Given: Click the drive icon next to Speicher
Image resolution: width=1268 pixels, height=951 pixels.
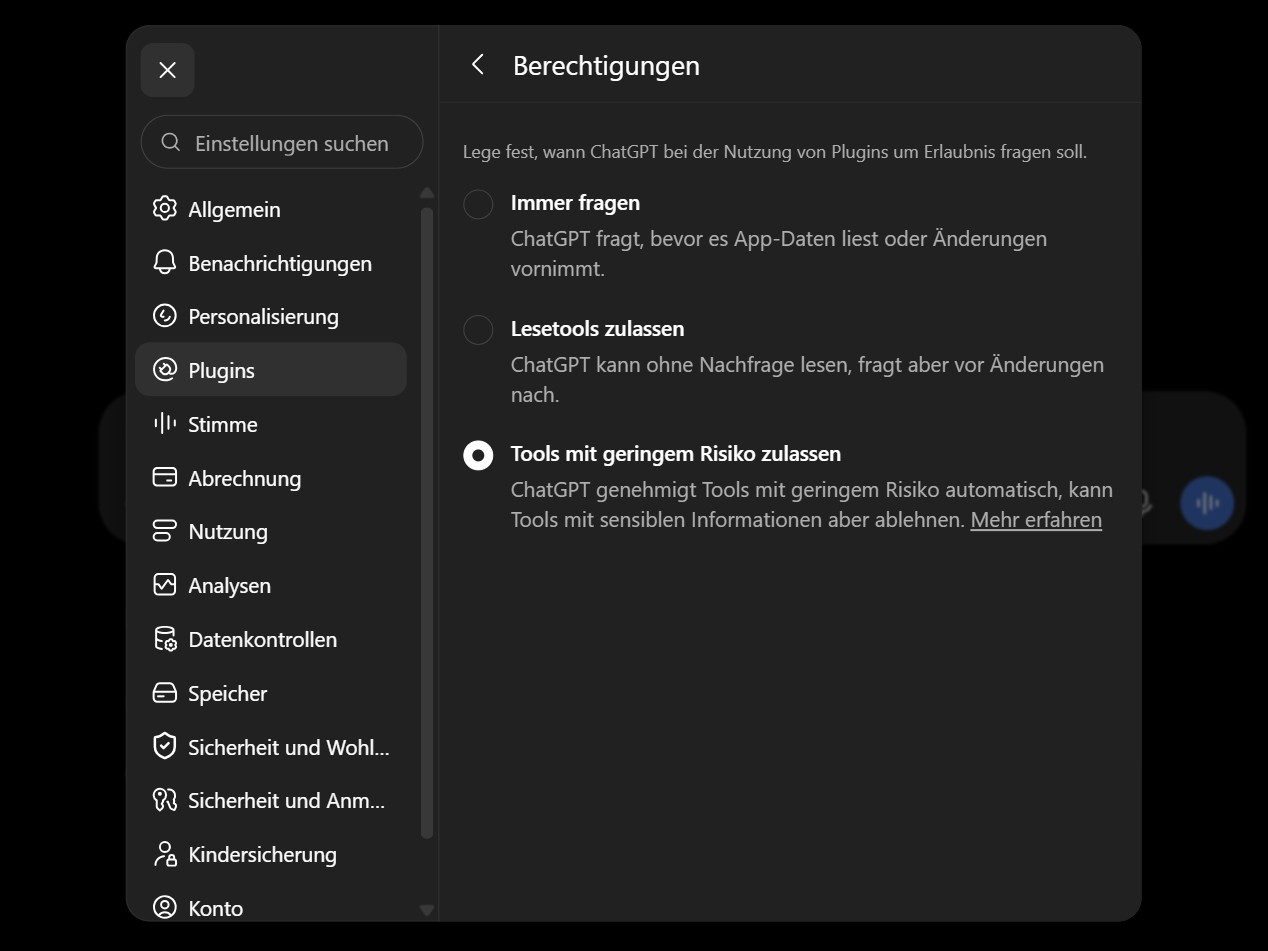Looking at the screenshot, I should [164, 693].
